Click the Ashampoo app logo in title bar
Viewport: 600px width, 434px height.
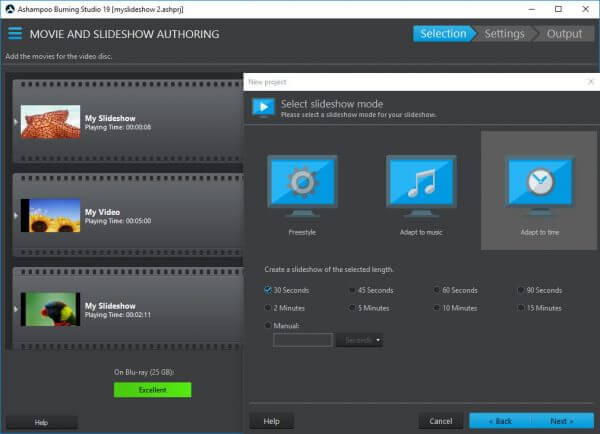[10, 9]
